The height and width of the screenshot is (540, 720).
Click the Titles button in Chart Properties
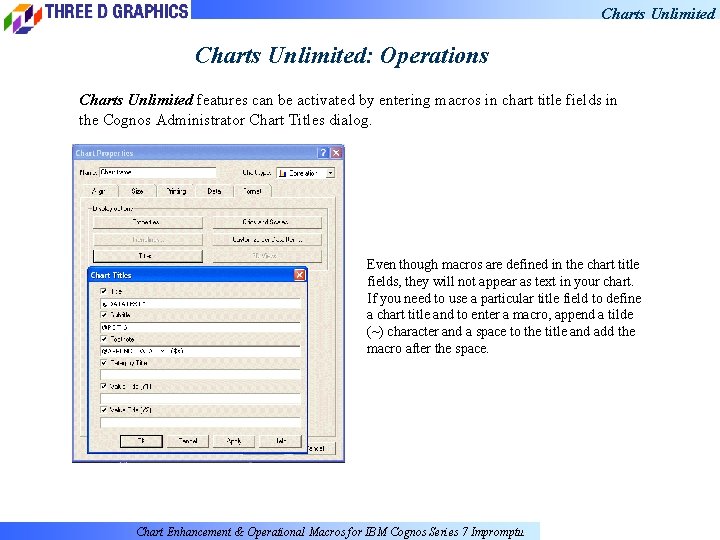[x=147, y=256]
